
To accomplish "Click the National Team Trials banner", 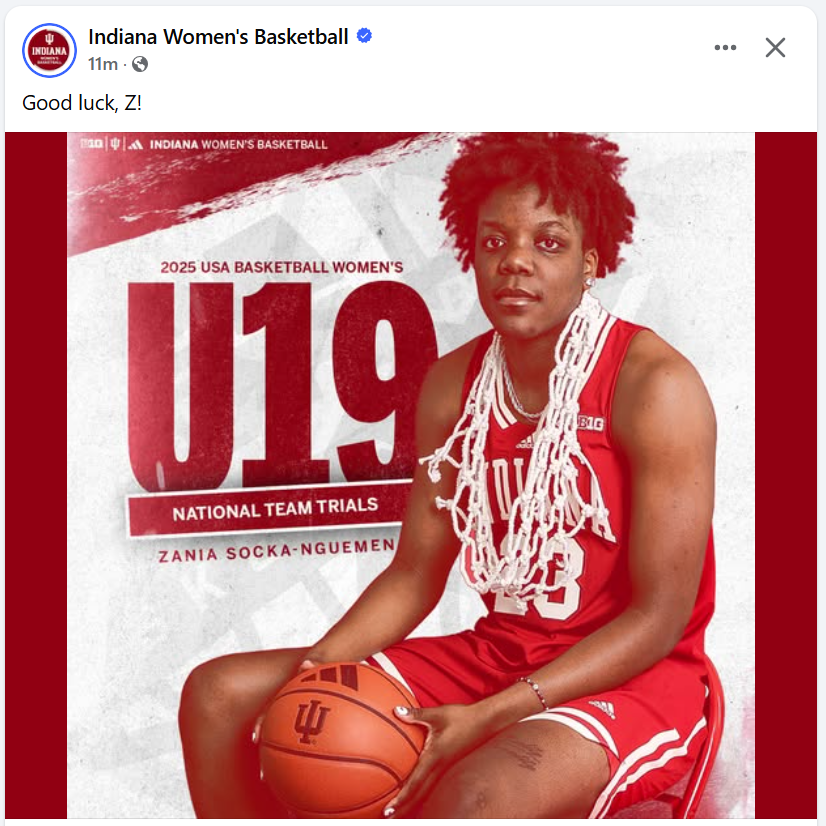I will click(270, 509).
